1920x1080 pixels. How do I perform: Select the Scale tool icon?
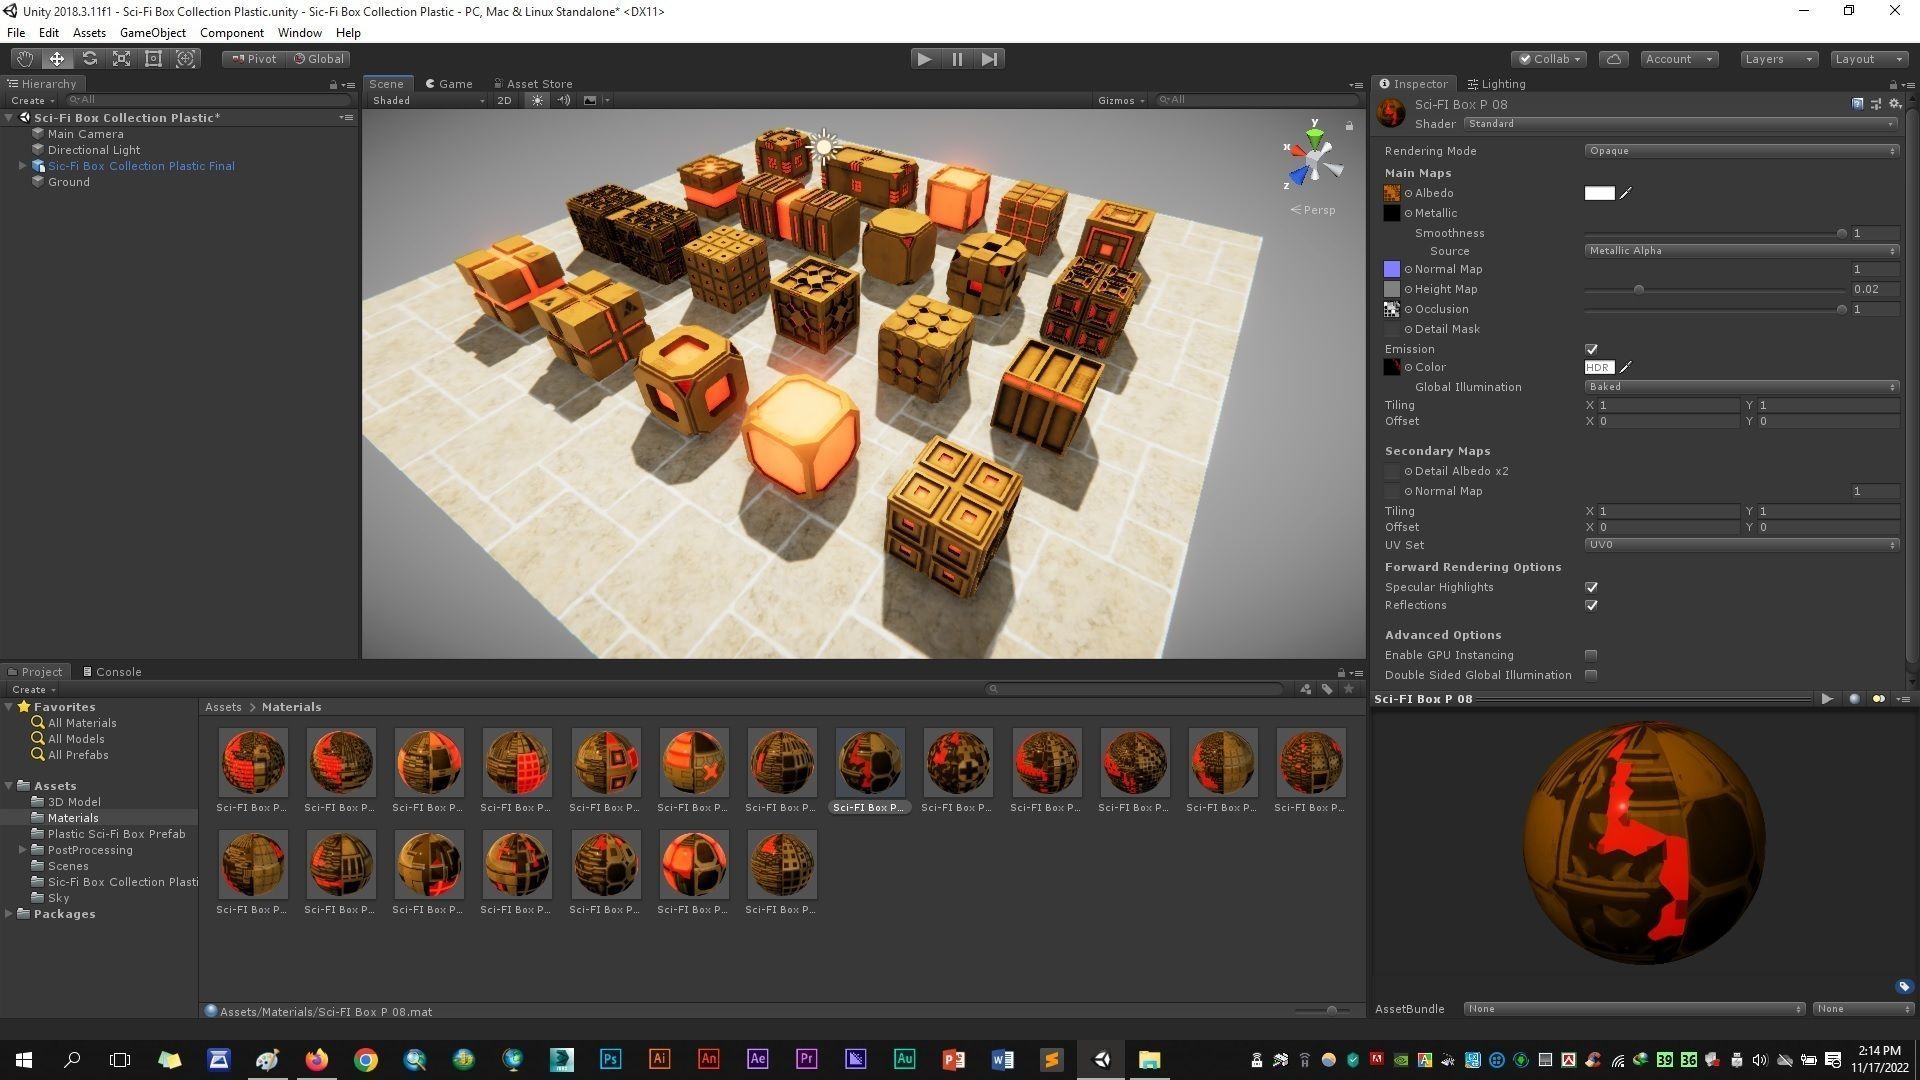[x=121, y=59]
